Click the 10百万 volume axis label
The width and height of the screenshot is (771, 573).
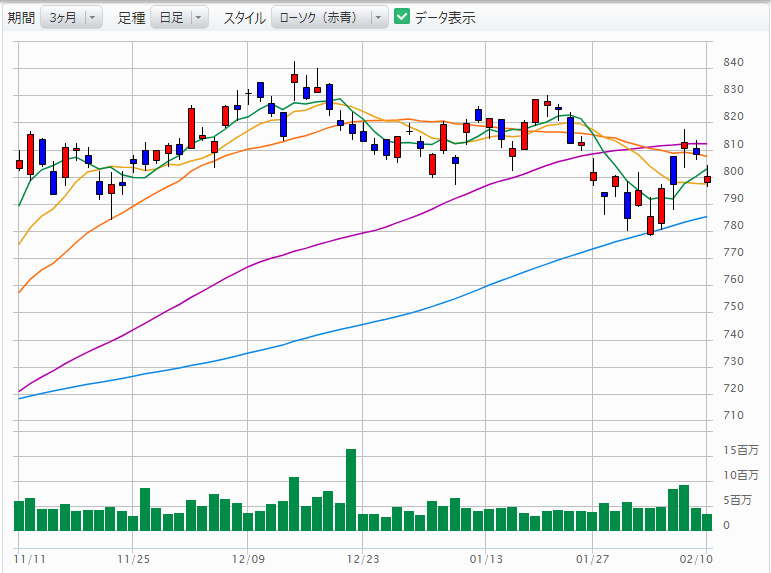(x=741, y=475)
